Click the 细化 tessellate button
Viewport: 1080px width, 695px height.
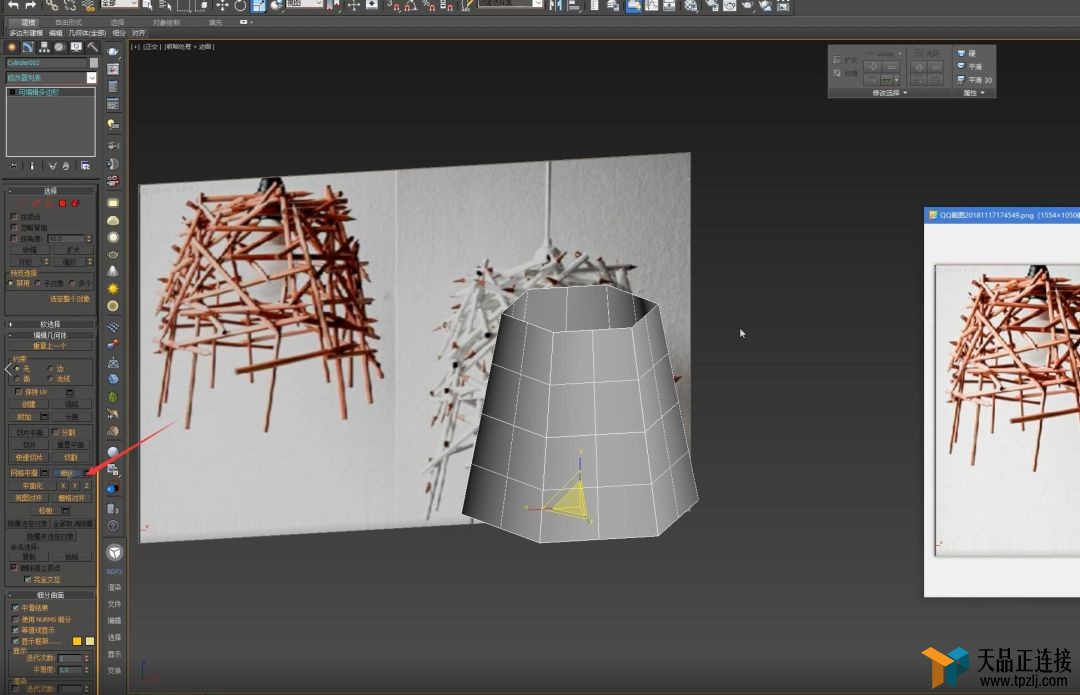click(x=67, y=473)
